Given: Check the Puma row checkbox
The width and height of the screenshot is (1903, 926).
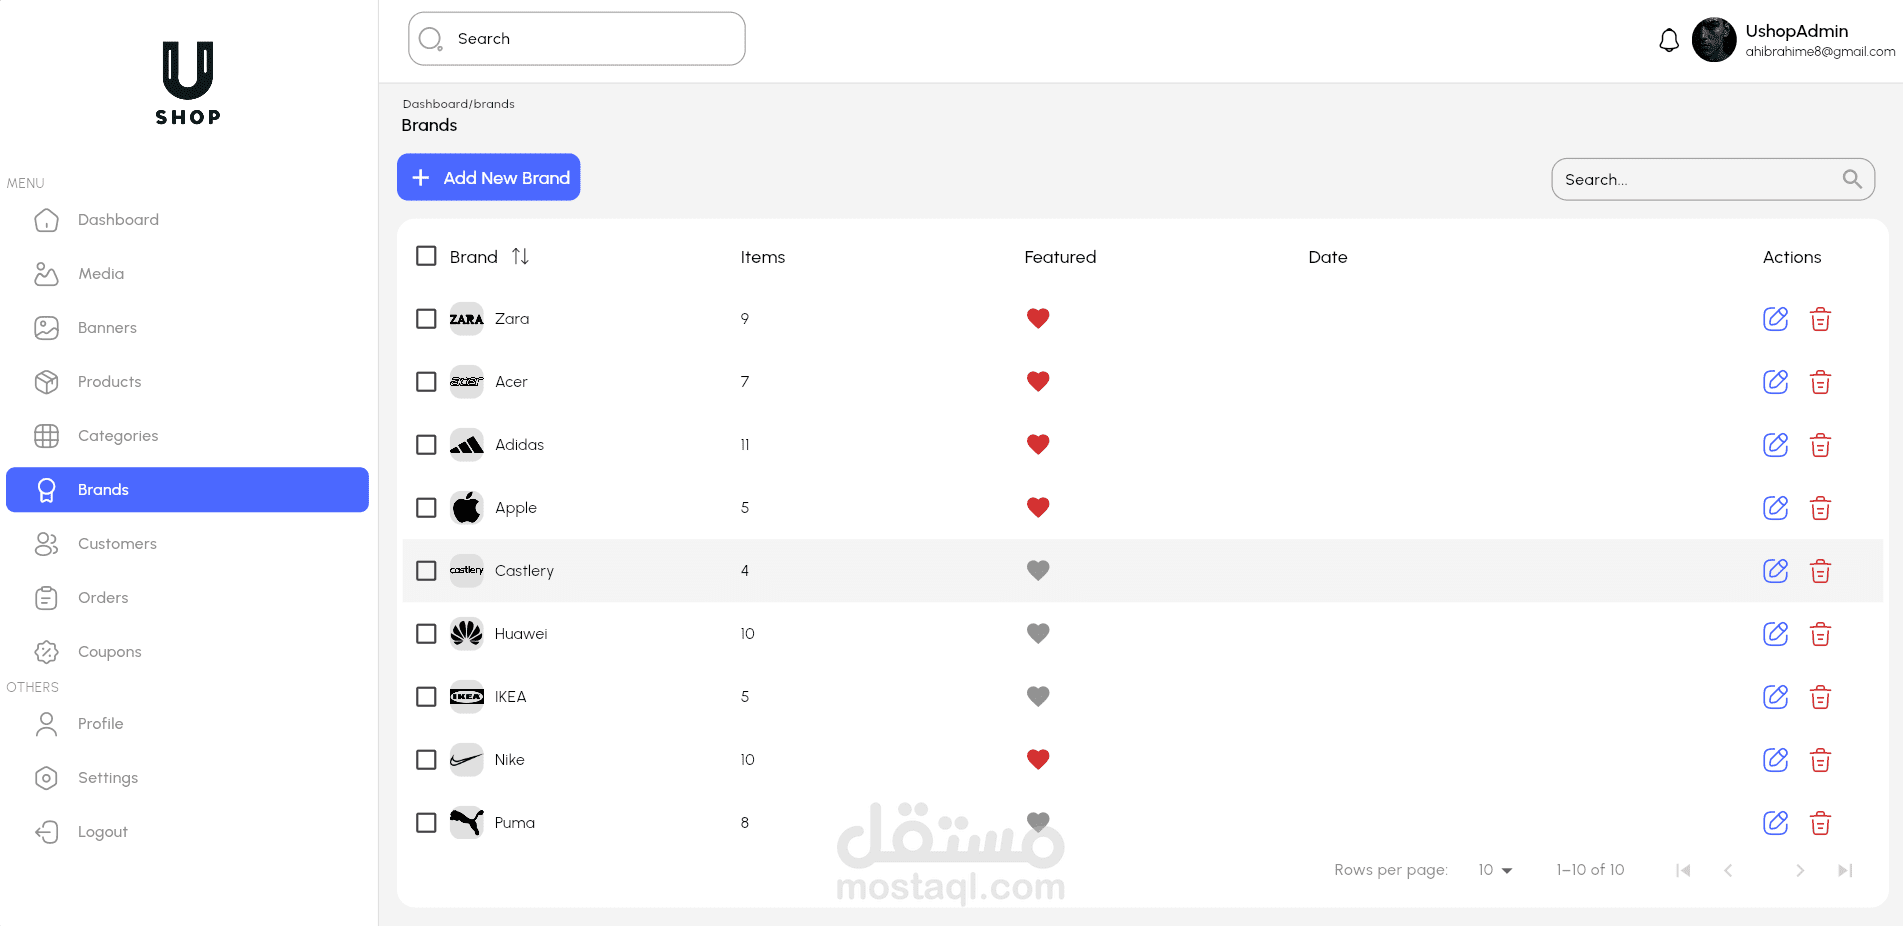Looking at the screenshot, I should pos(426,823).
